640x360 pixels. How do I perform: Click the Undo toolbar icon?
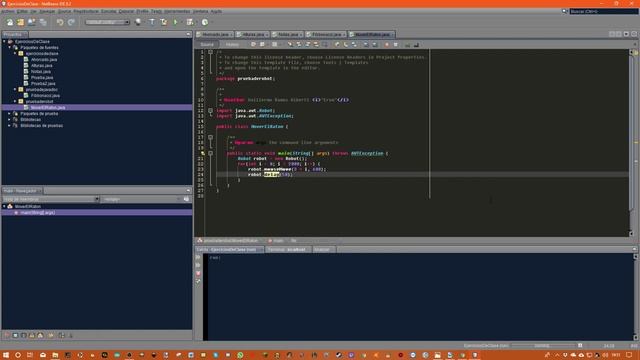(x=60, y=22)
